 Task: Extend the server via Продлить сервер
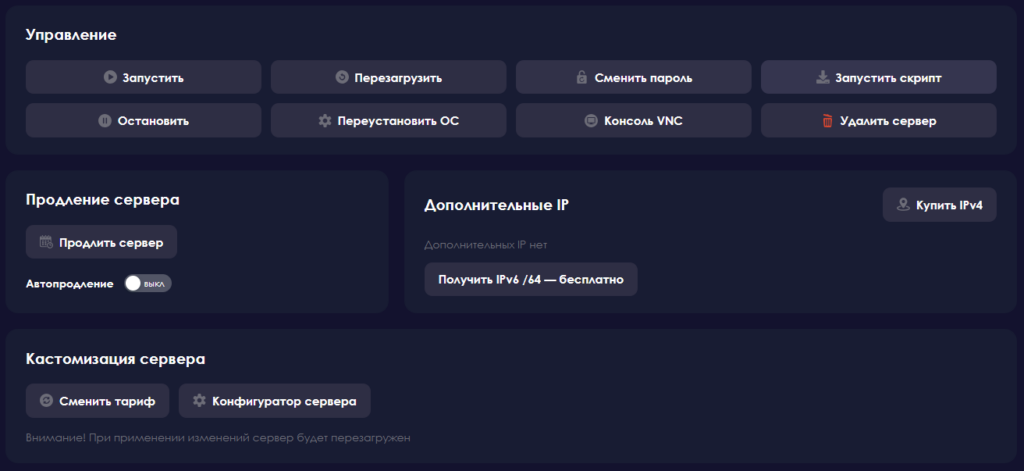tap(101, 242)
